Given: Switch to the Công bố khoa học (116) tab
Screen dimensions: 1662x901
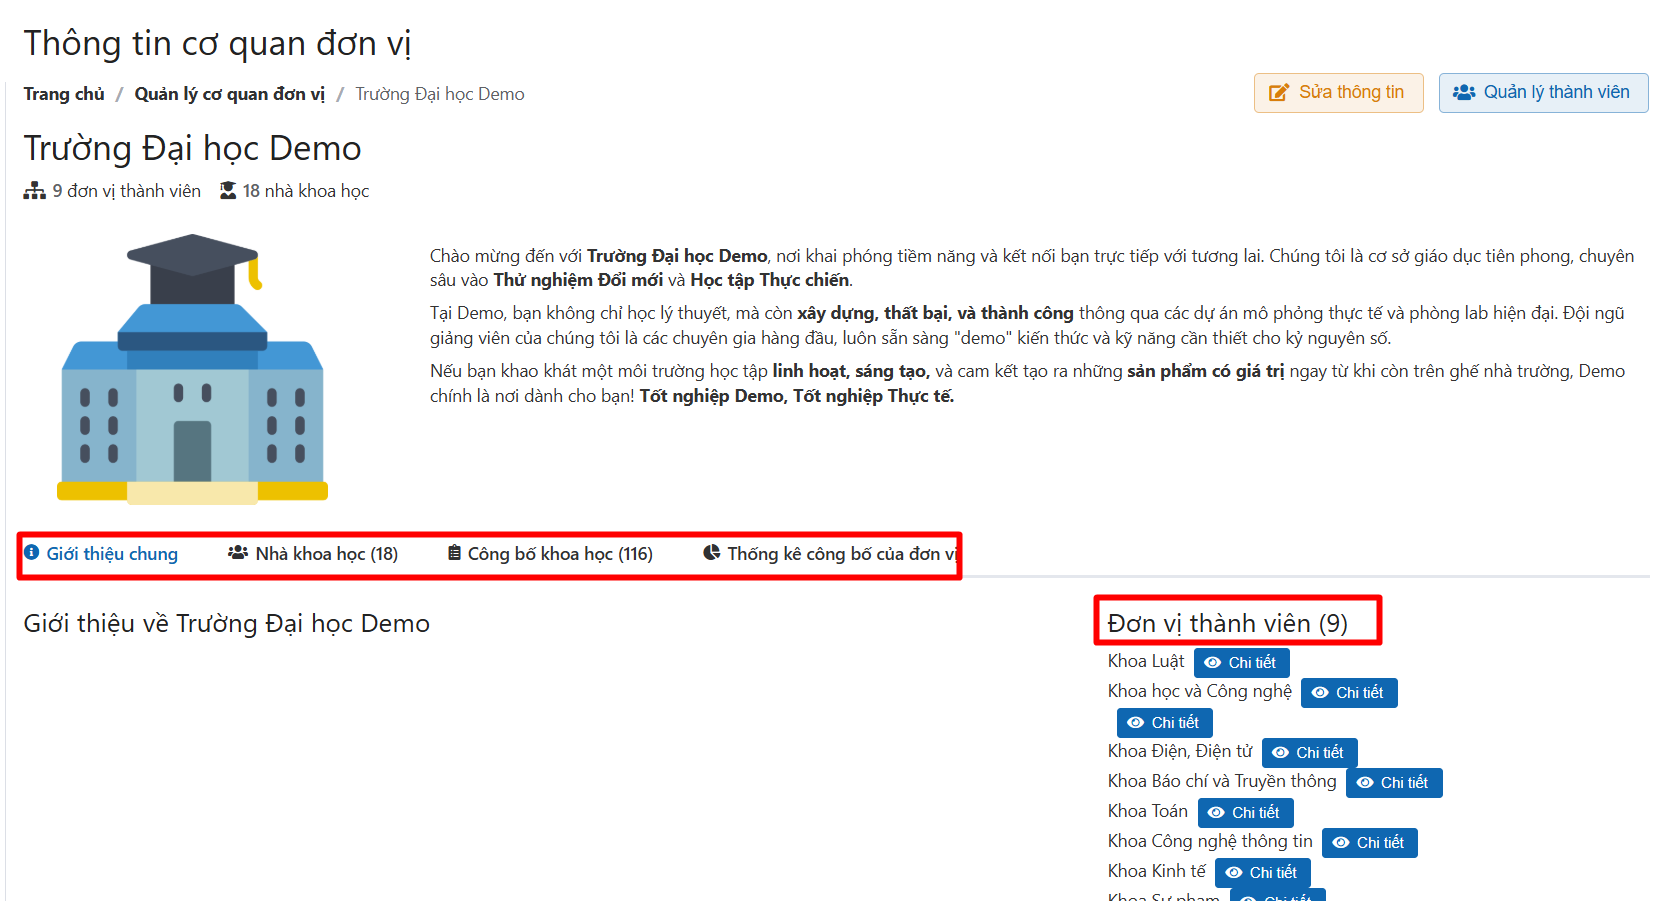Looking at the screenshot, I should (550, 554).
